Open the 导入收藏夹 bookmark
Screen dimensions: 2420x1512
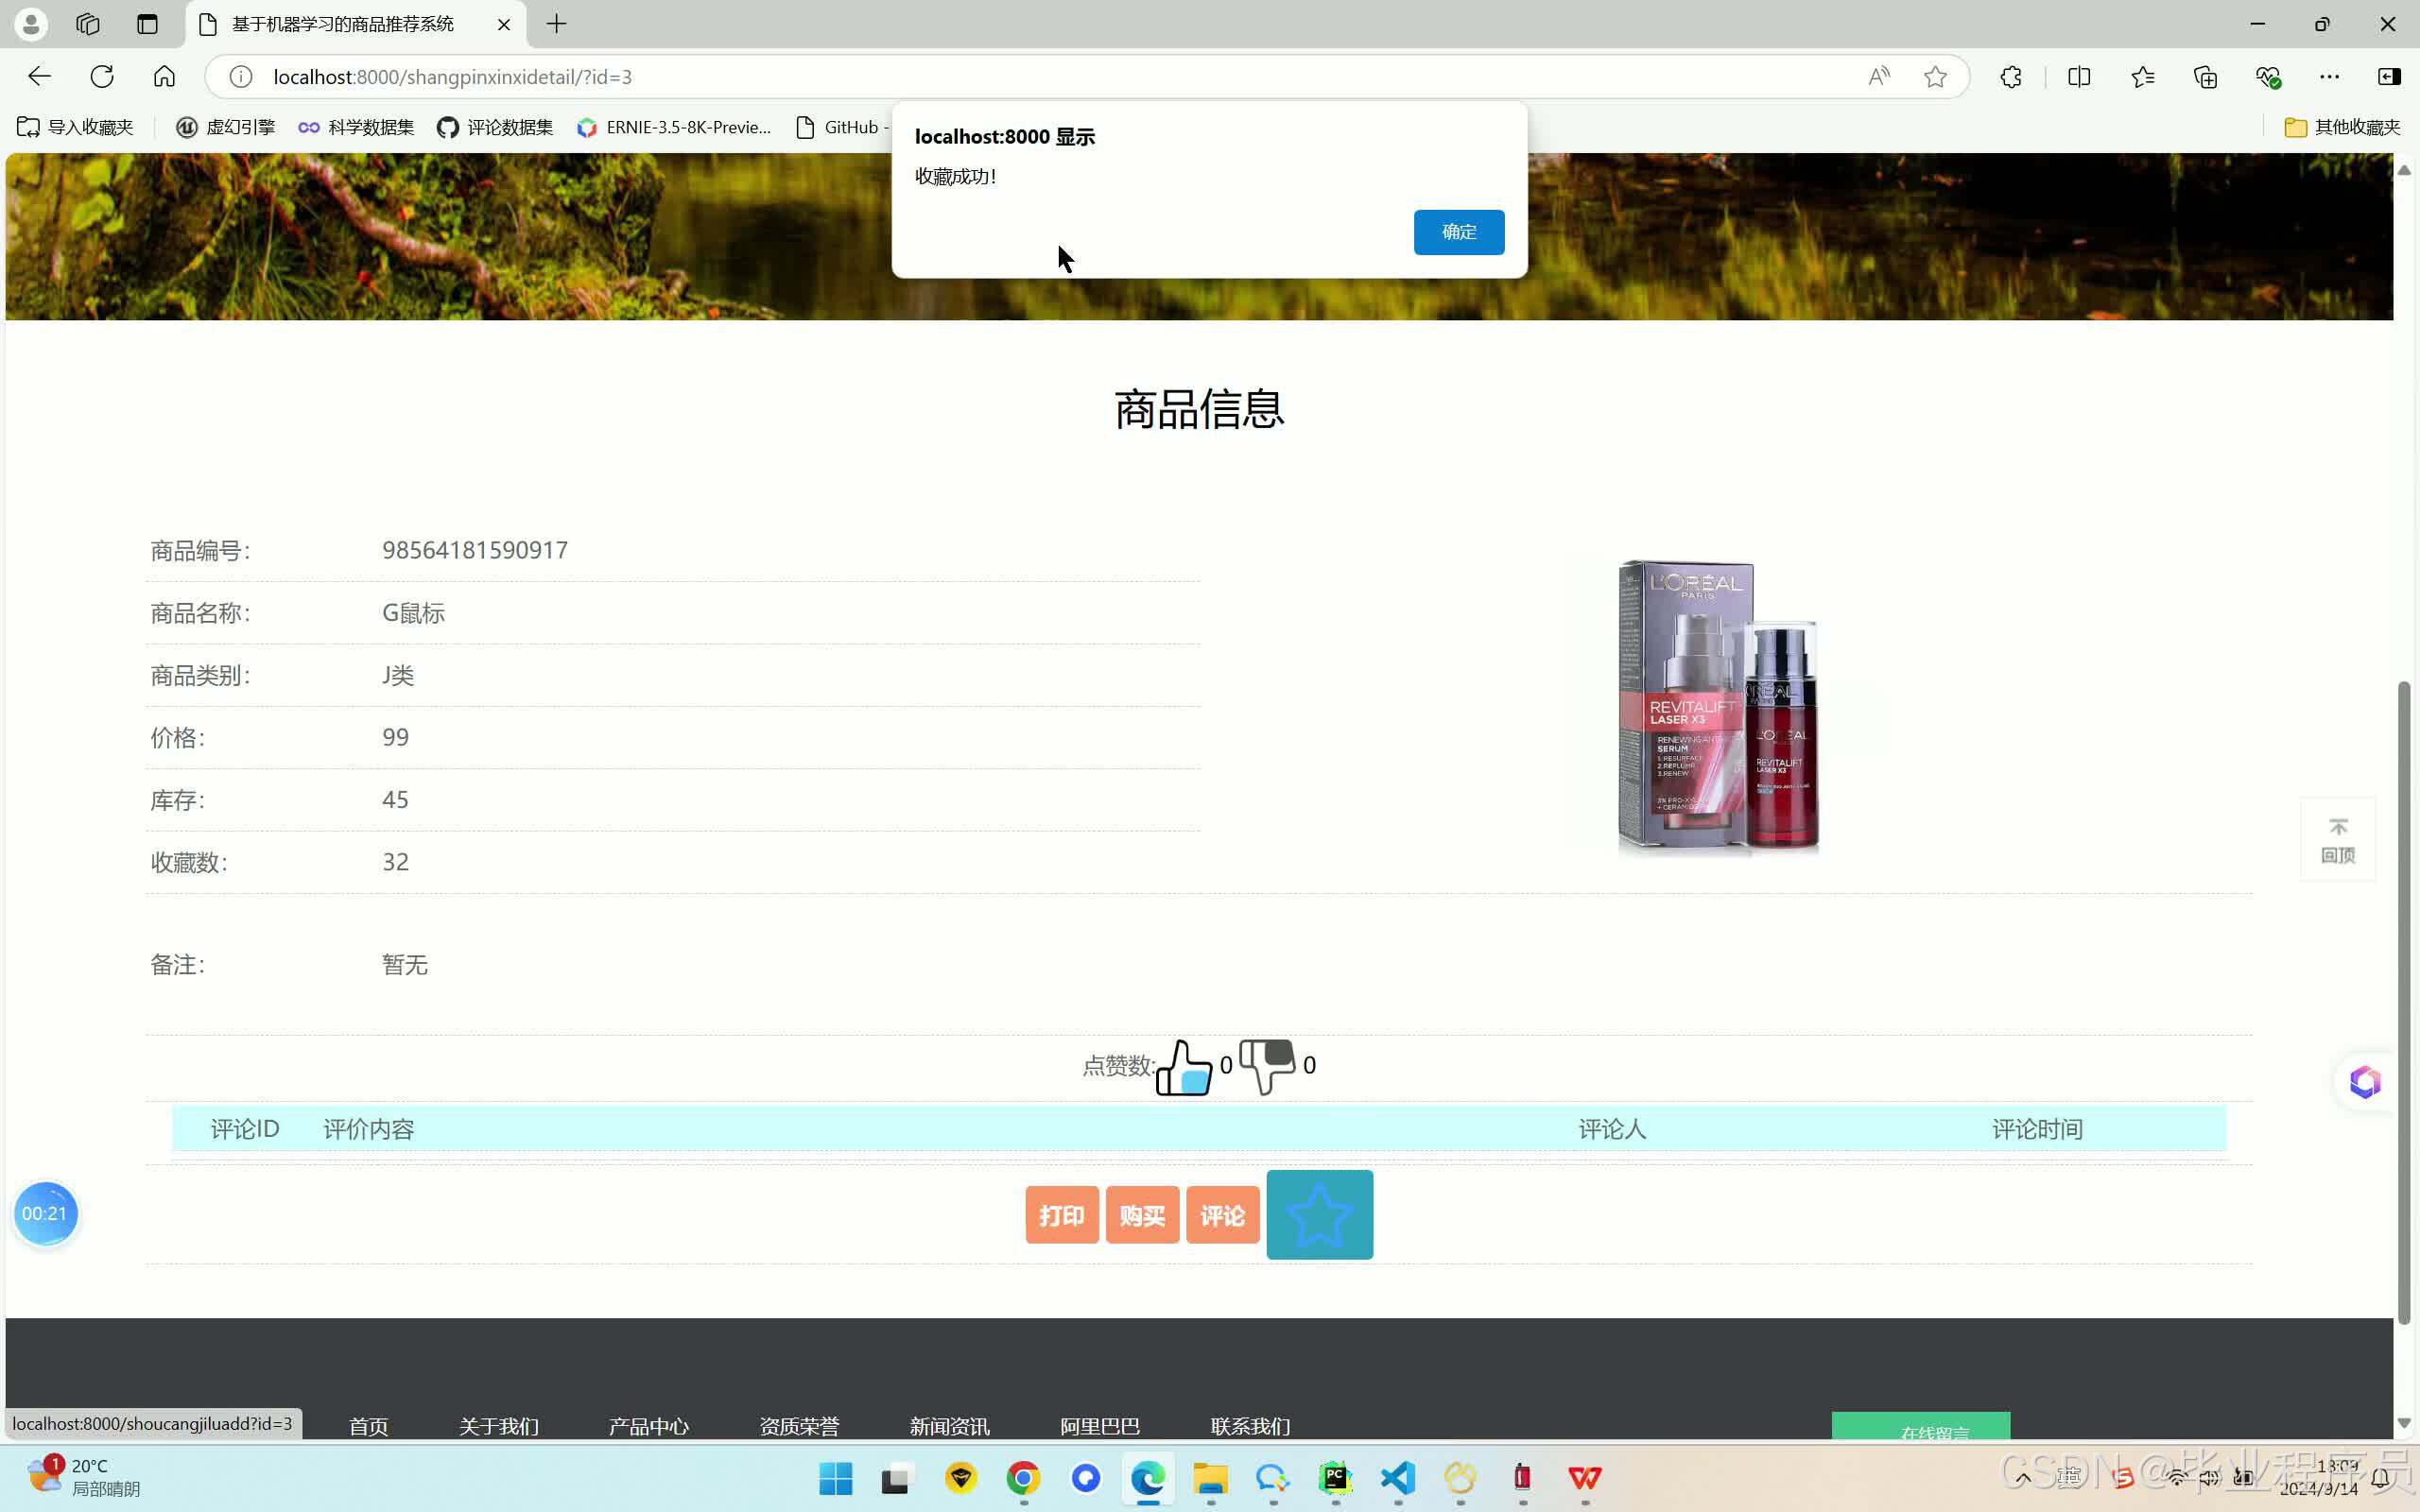point(75,127)
